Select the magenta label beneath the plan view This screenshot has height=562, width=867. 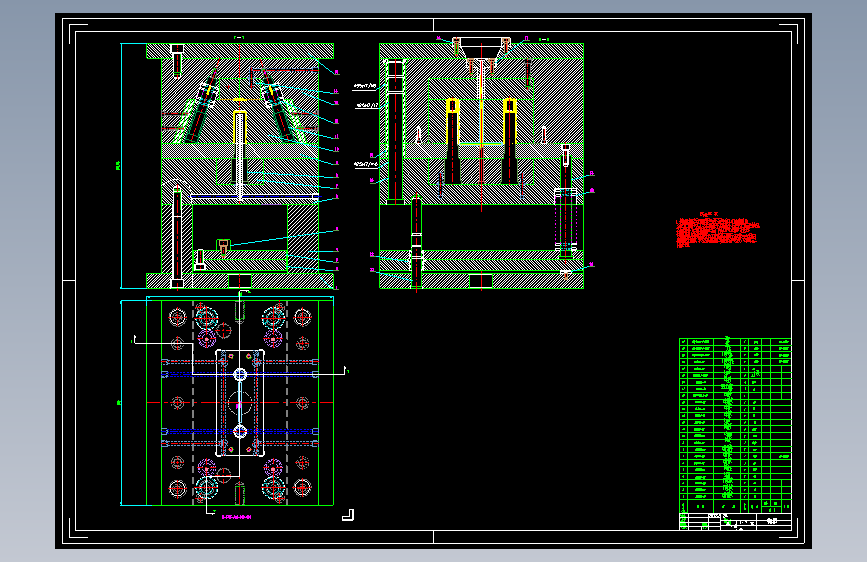237,517
